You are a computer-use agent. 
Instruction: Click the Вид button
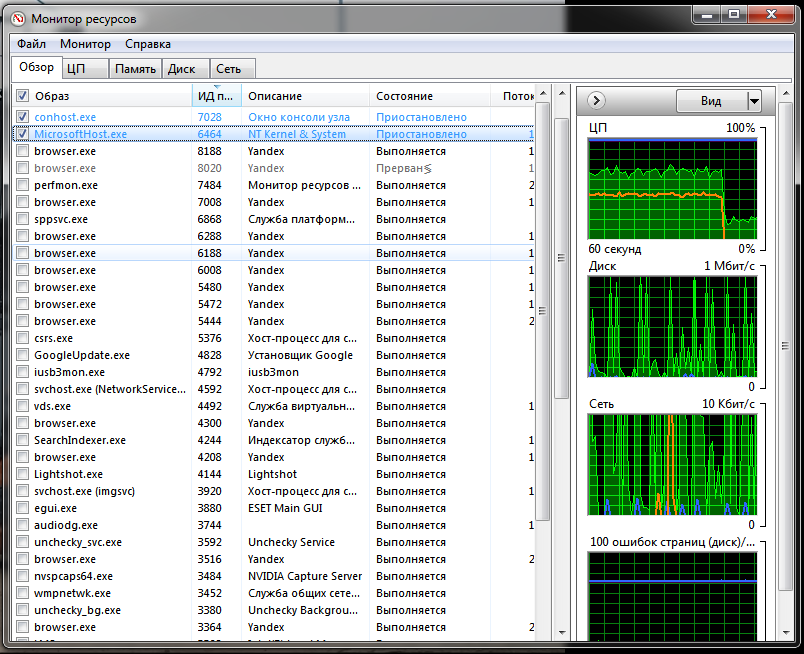point(711,101)
